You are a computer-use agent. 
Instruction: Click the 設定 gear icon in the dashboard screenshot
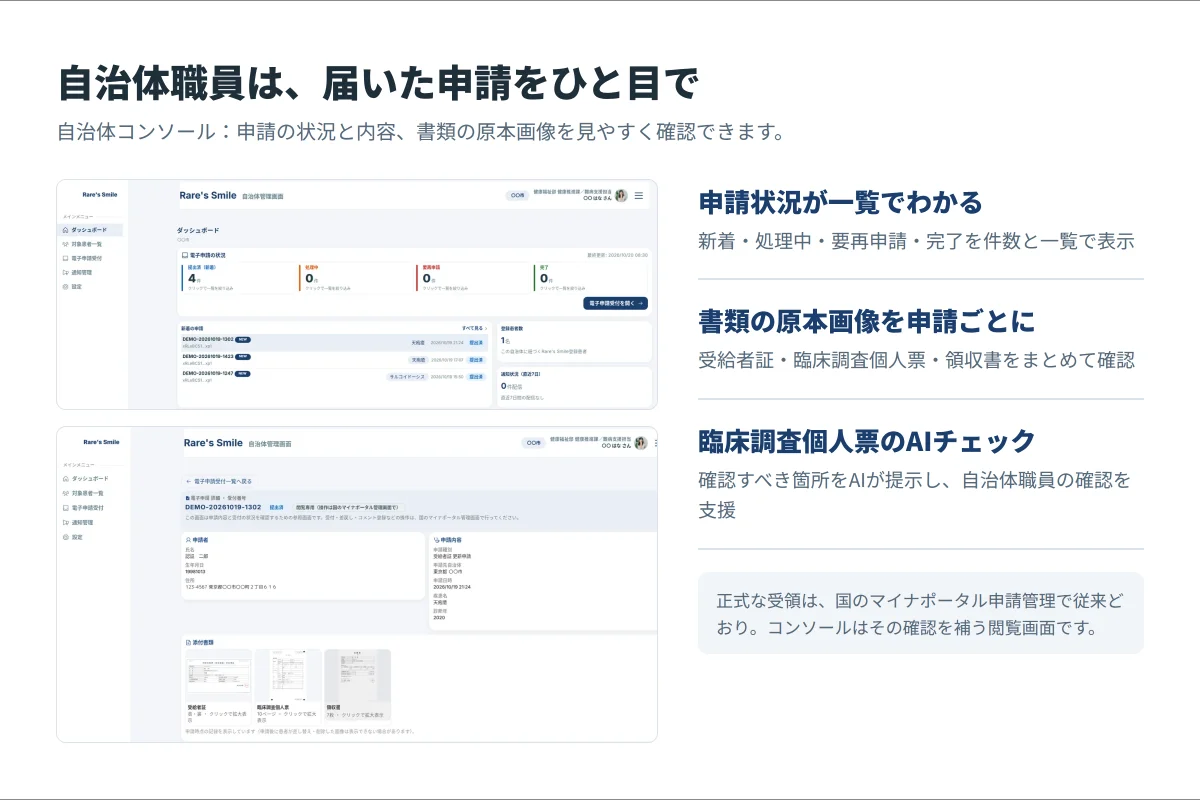[x=66, y=286]
